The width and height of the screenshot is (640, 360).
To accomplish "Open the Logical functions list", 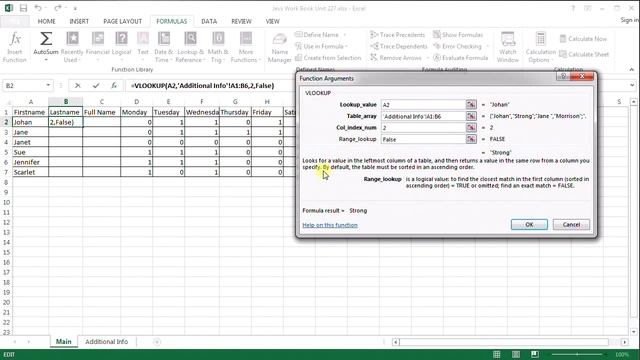I will click(121, 47).
